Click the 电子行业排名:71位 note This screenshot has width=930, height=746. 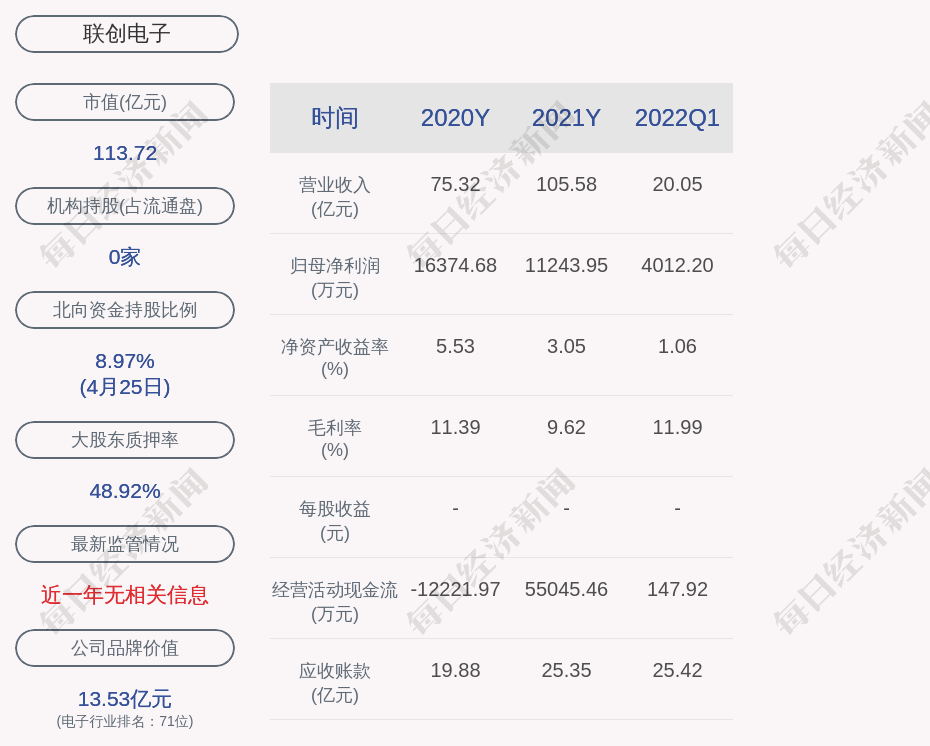click(x=125, y=721)
